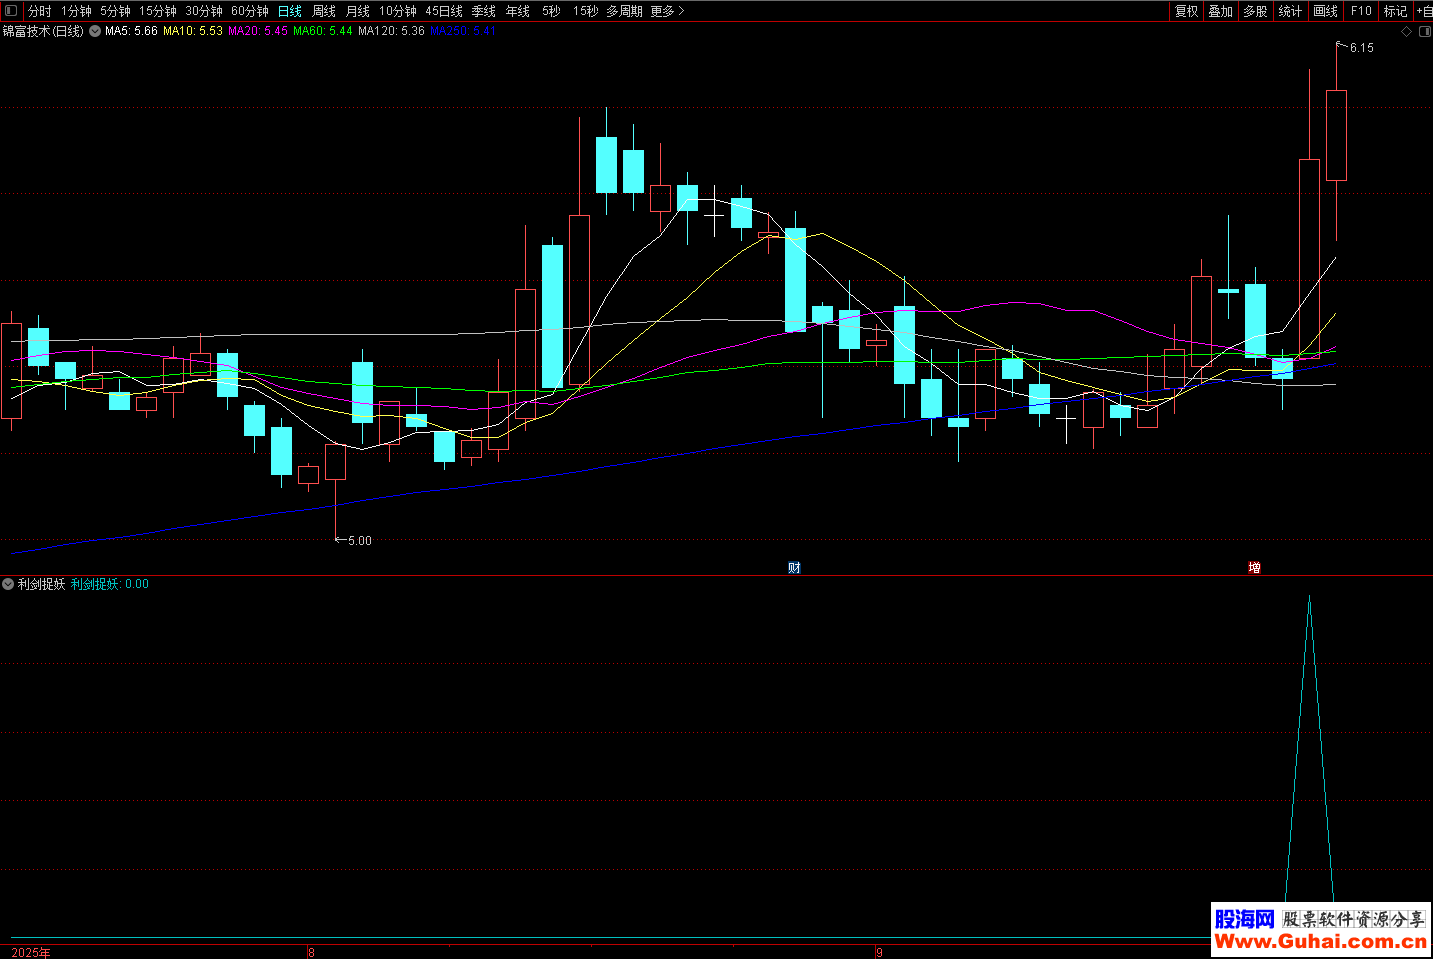The height and width of the screenshot is (959, 1433).
Task: Click the MA120: 5.36 label
Action: tap(391, 31)
